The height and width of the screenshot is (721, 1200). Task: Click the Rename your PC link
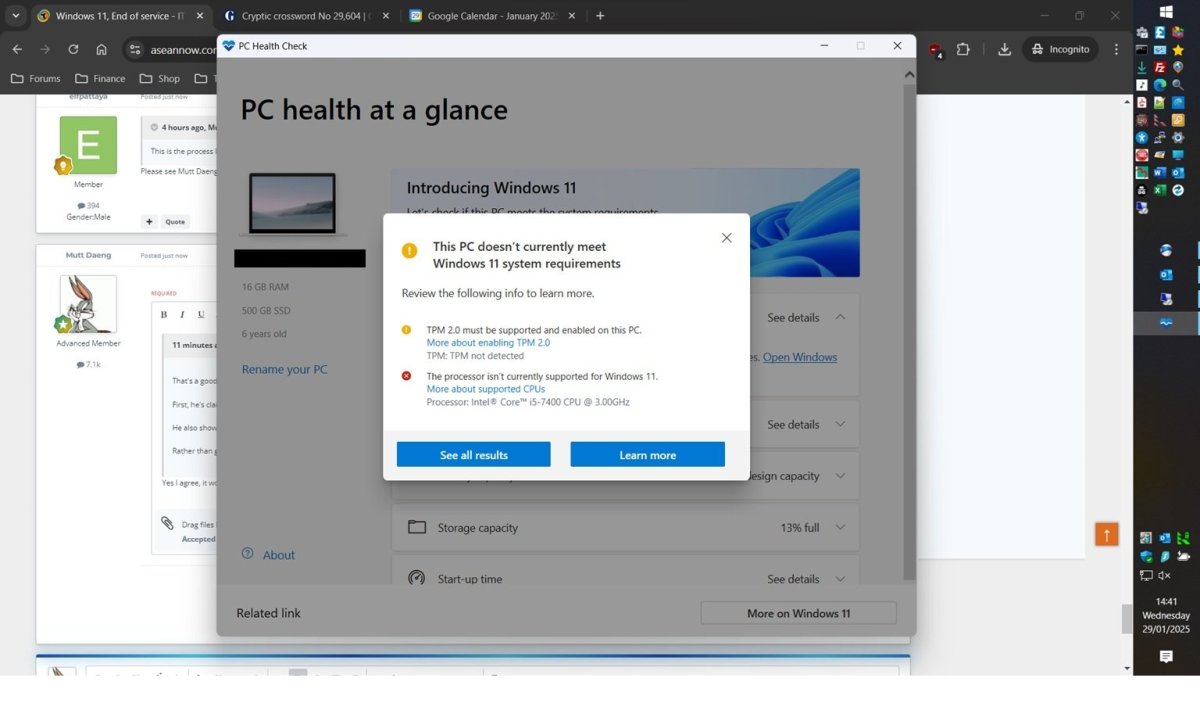[284, 369]
